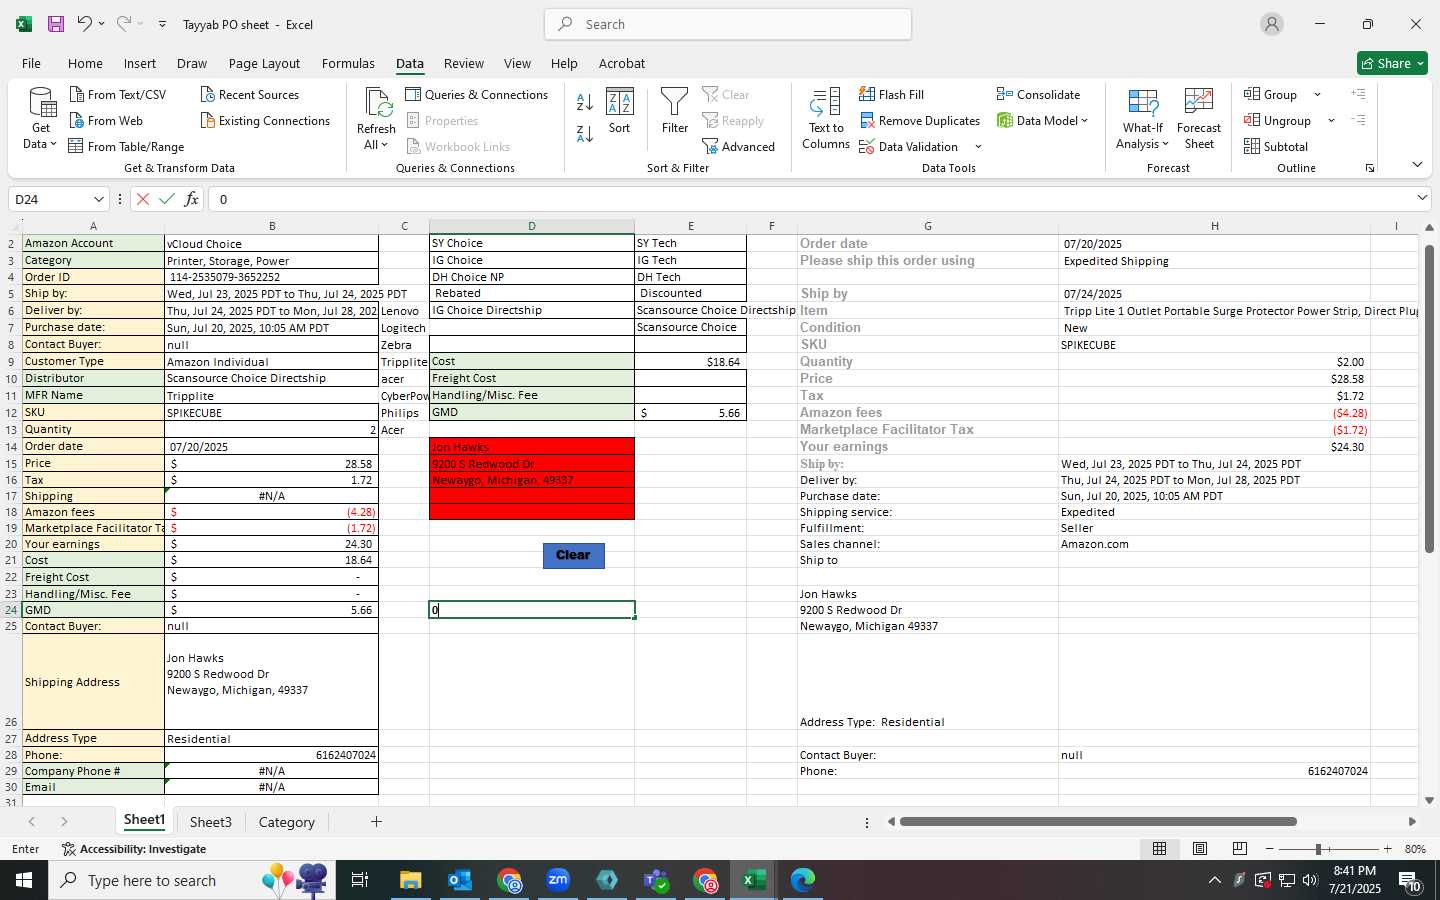Open Customize Quick Access Toolbar dropdown

[x=162, y=24]
